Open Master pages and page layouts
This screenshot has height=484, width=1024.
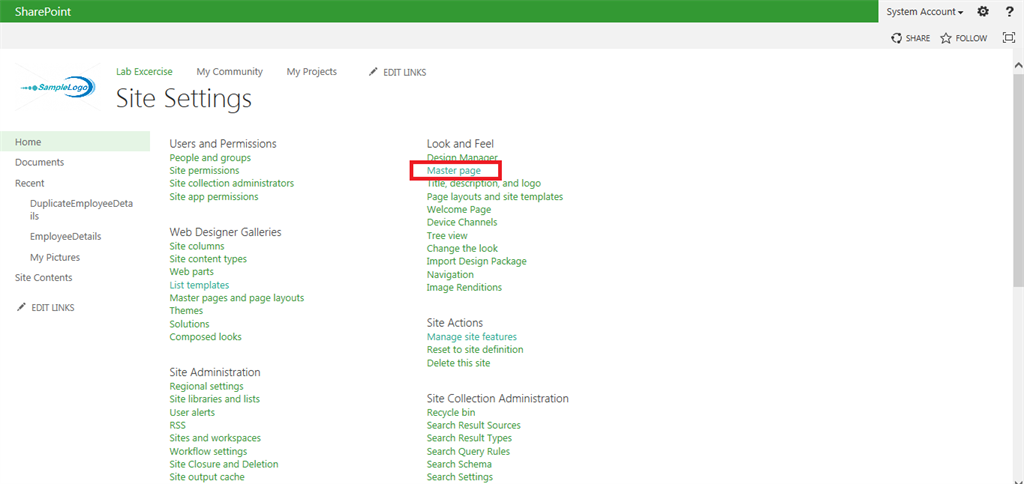237,298
